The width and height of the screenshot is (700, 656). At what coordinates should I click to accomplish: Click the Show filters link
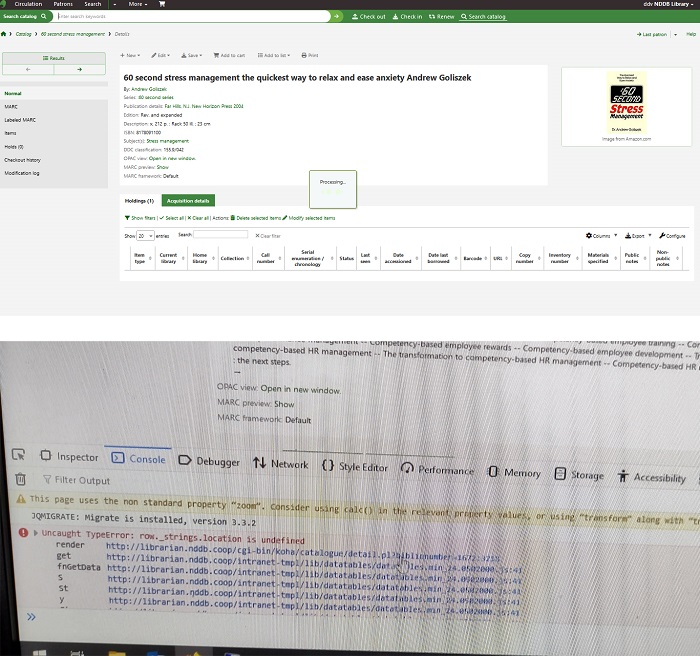coord(140,217)
